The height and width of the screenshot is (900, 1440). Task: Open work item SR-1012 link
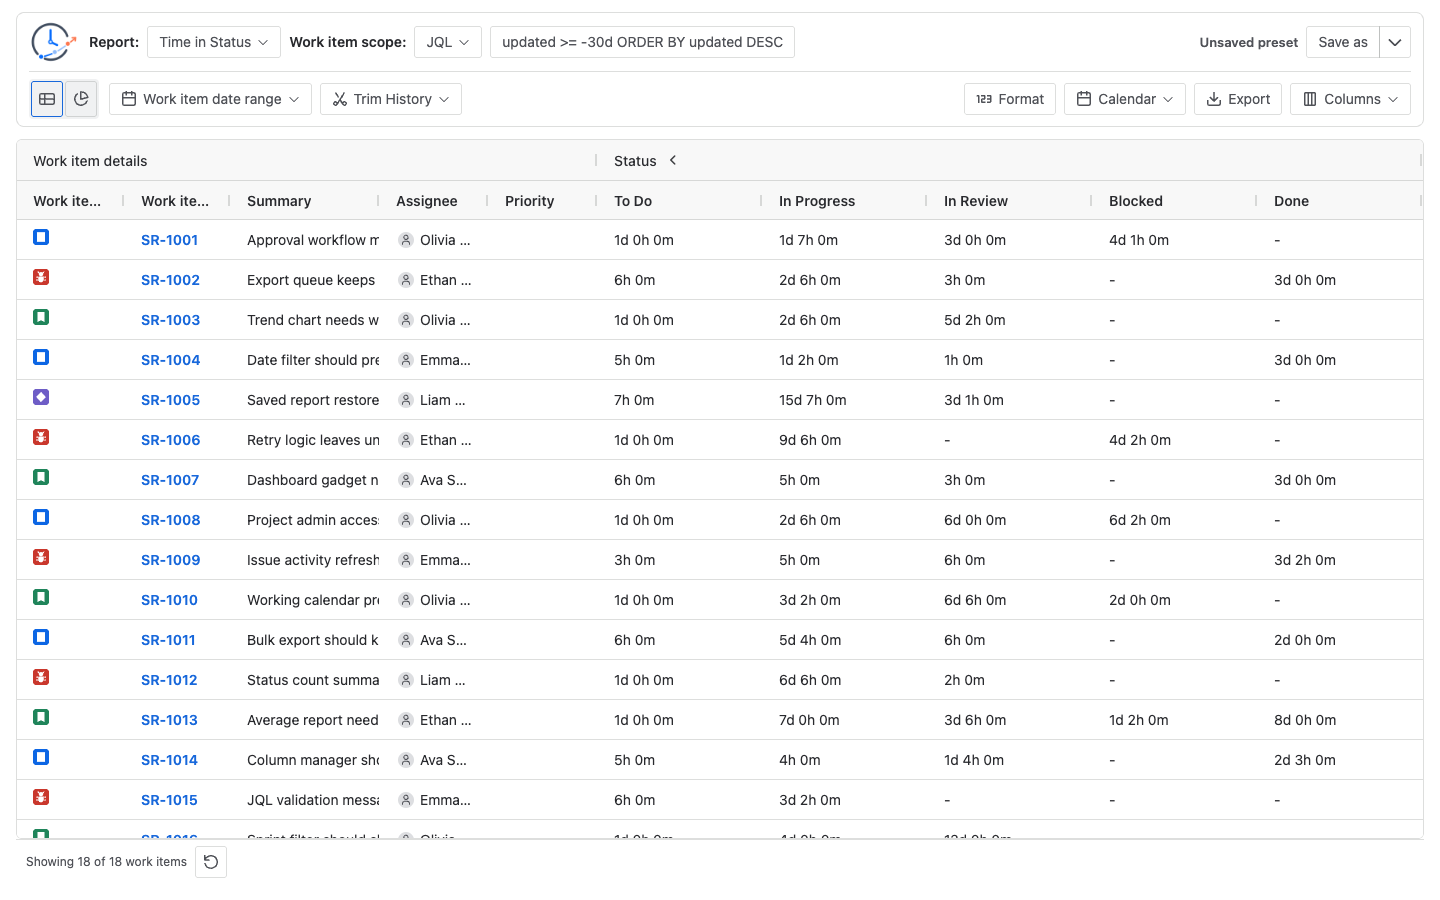pos(169,680)
